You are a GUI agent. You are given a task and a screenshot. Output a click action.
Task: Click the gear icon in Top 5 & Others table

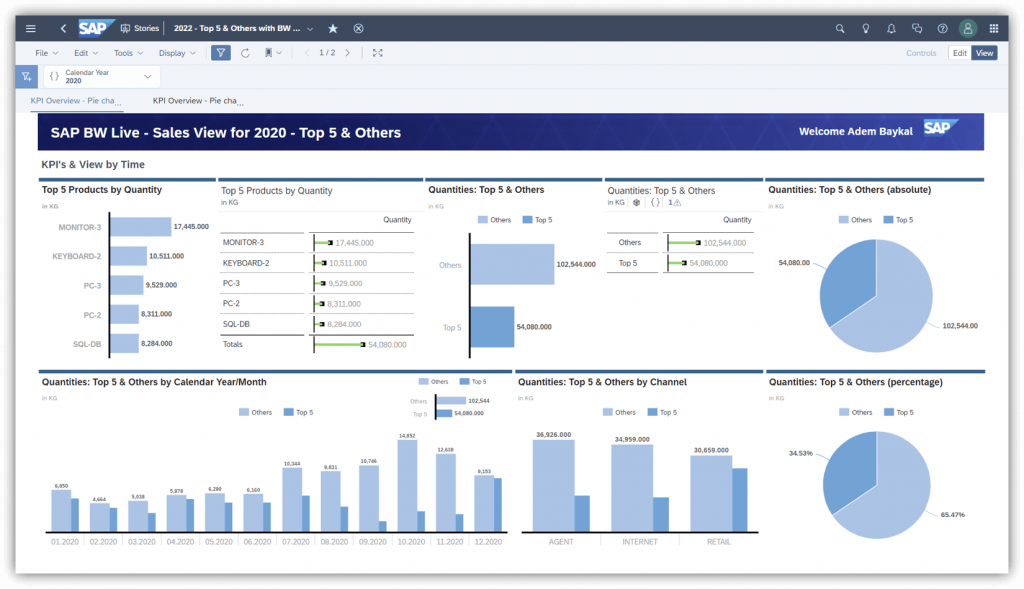point(637,202)
